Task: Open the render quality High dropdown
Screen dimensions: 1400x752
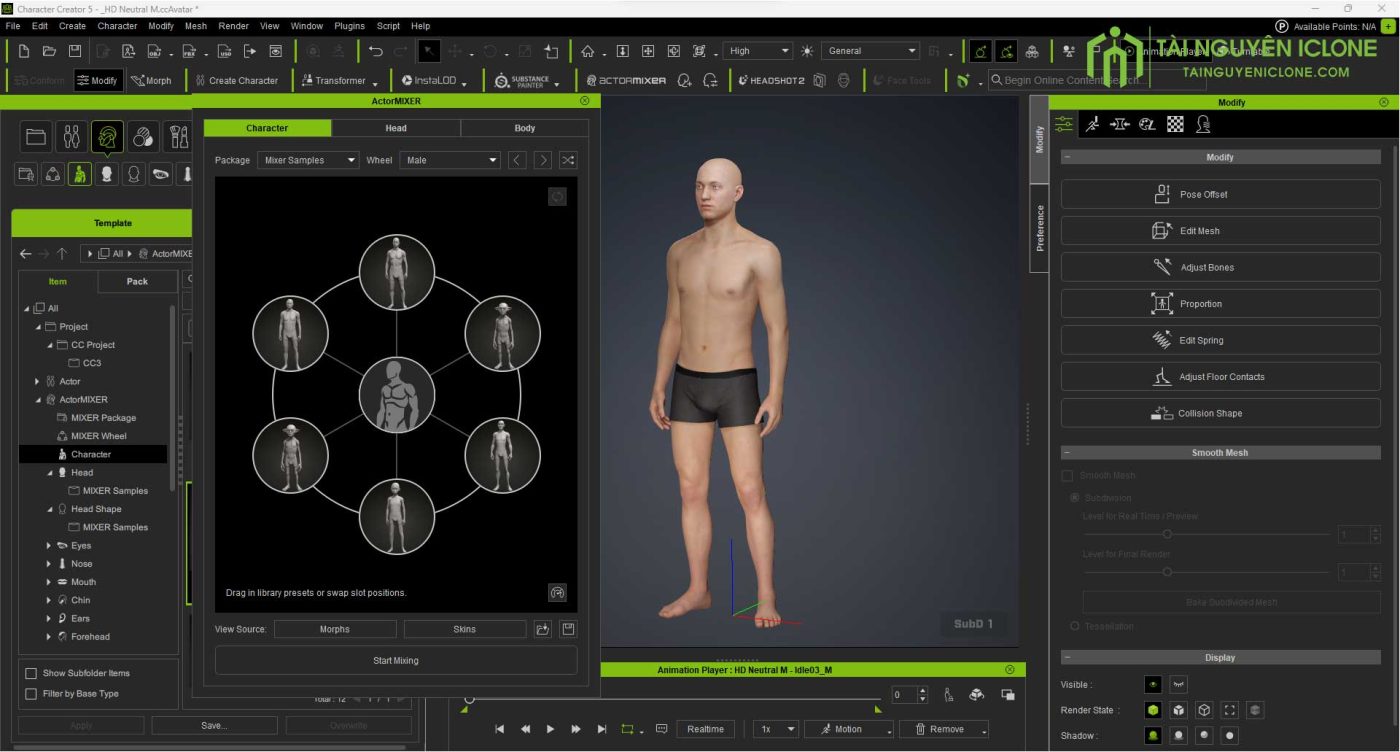Action: point(759,51)
